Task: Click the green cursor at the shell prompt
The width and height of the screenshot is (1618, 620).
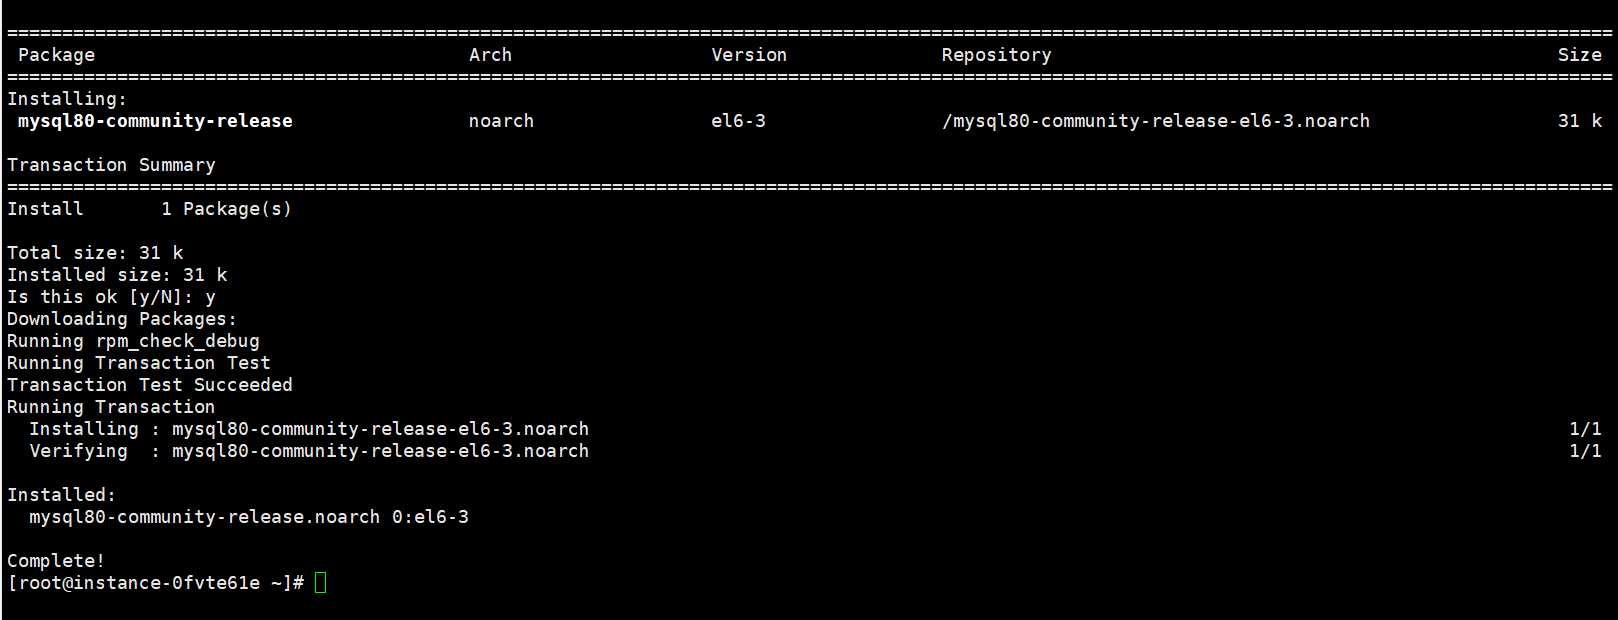Action: coord(320,583)
